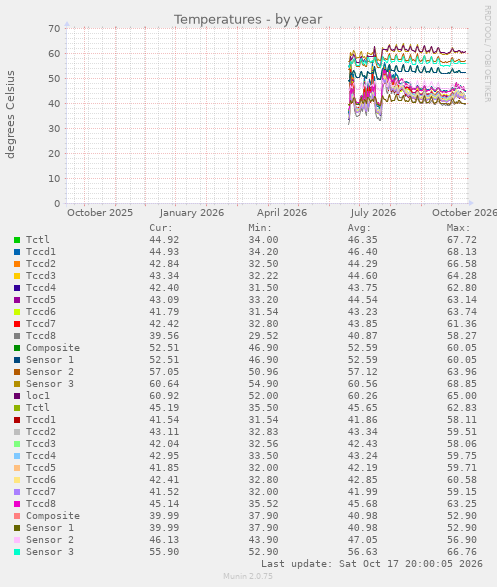
Task: Click the '0' y-axis tick label
Action: pos(57,203)
